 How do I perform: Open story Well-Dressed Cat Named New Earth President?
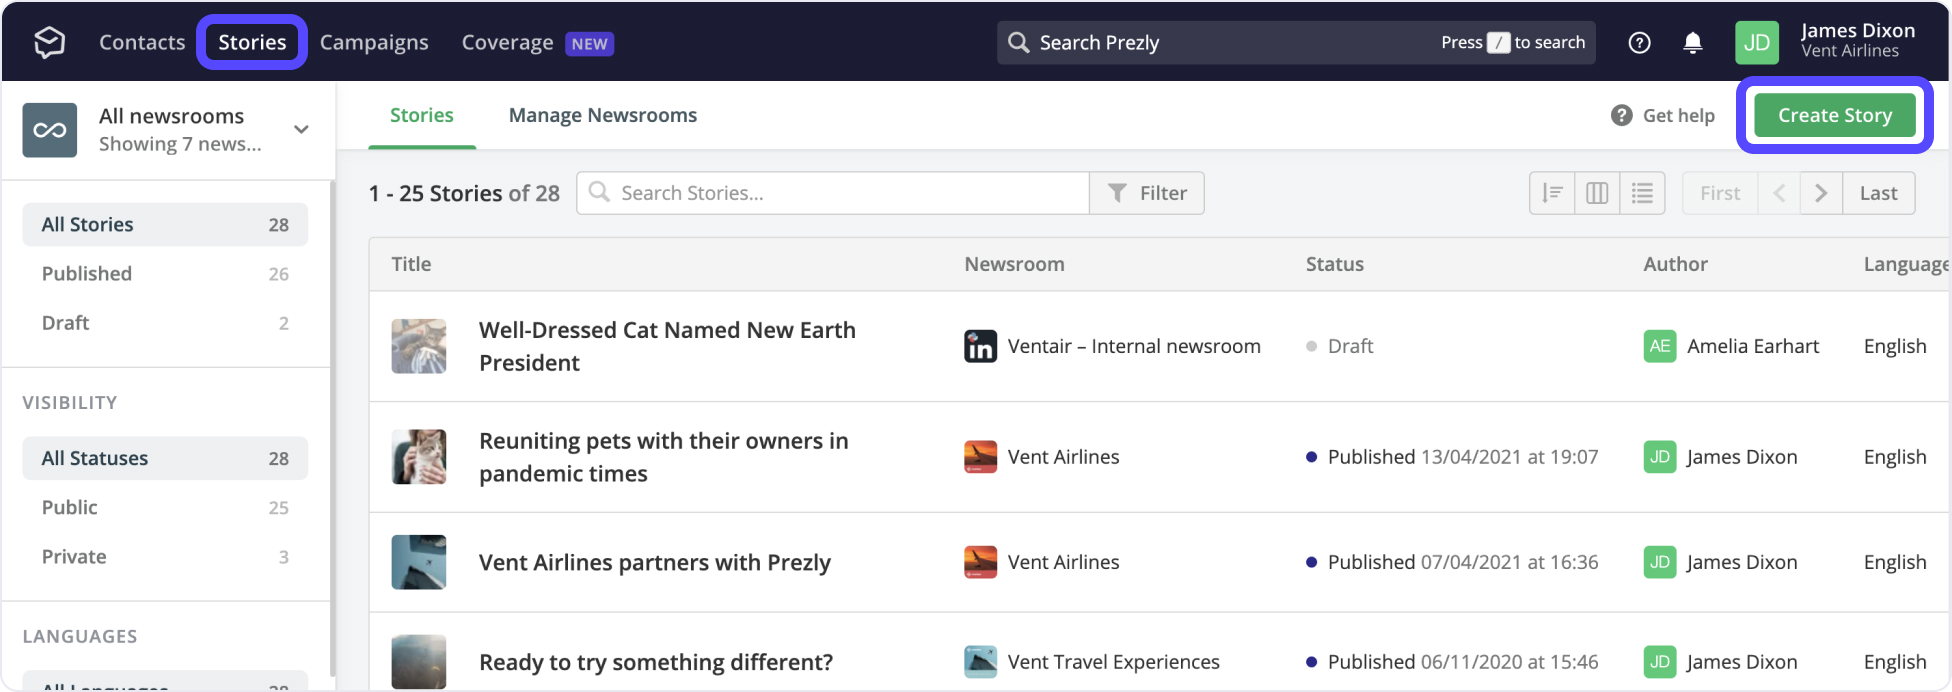[667, 346]
